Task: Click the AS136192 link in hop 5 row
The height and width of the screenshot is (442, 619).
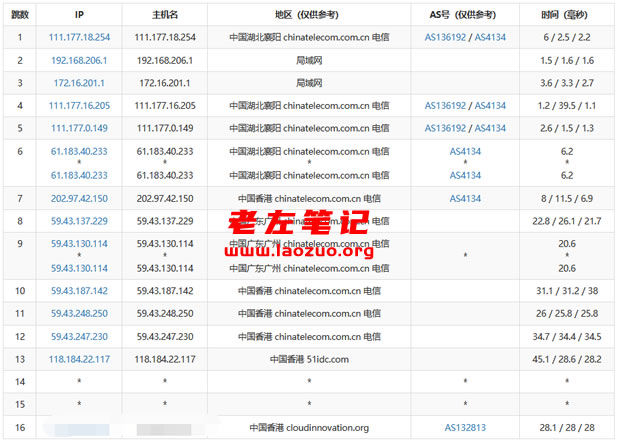Action: [x=446, y=128]
